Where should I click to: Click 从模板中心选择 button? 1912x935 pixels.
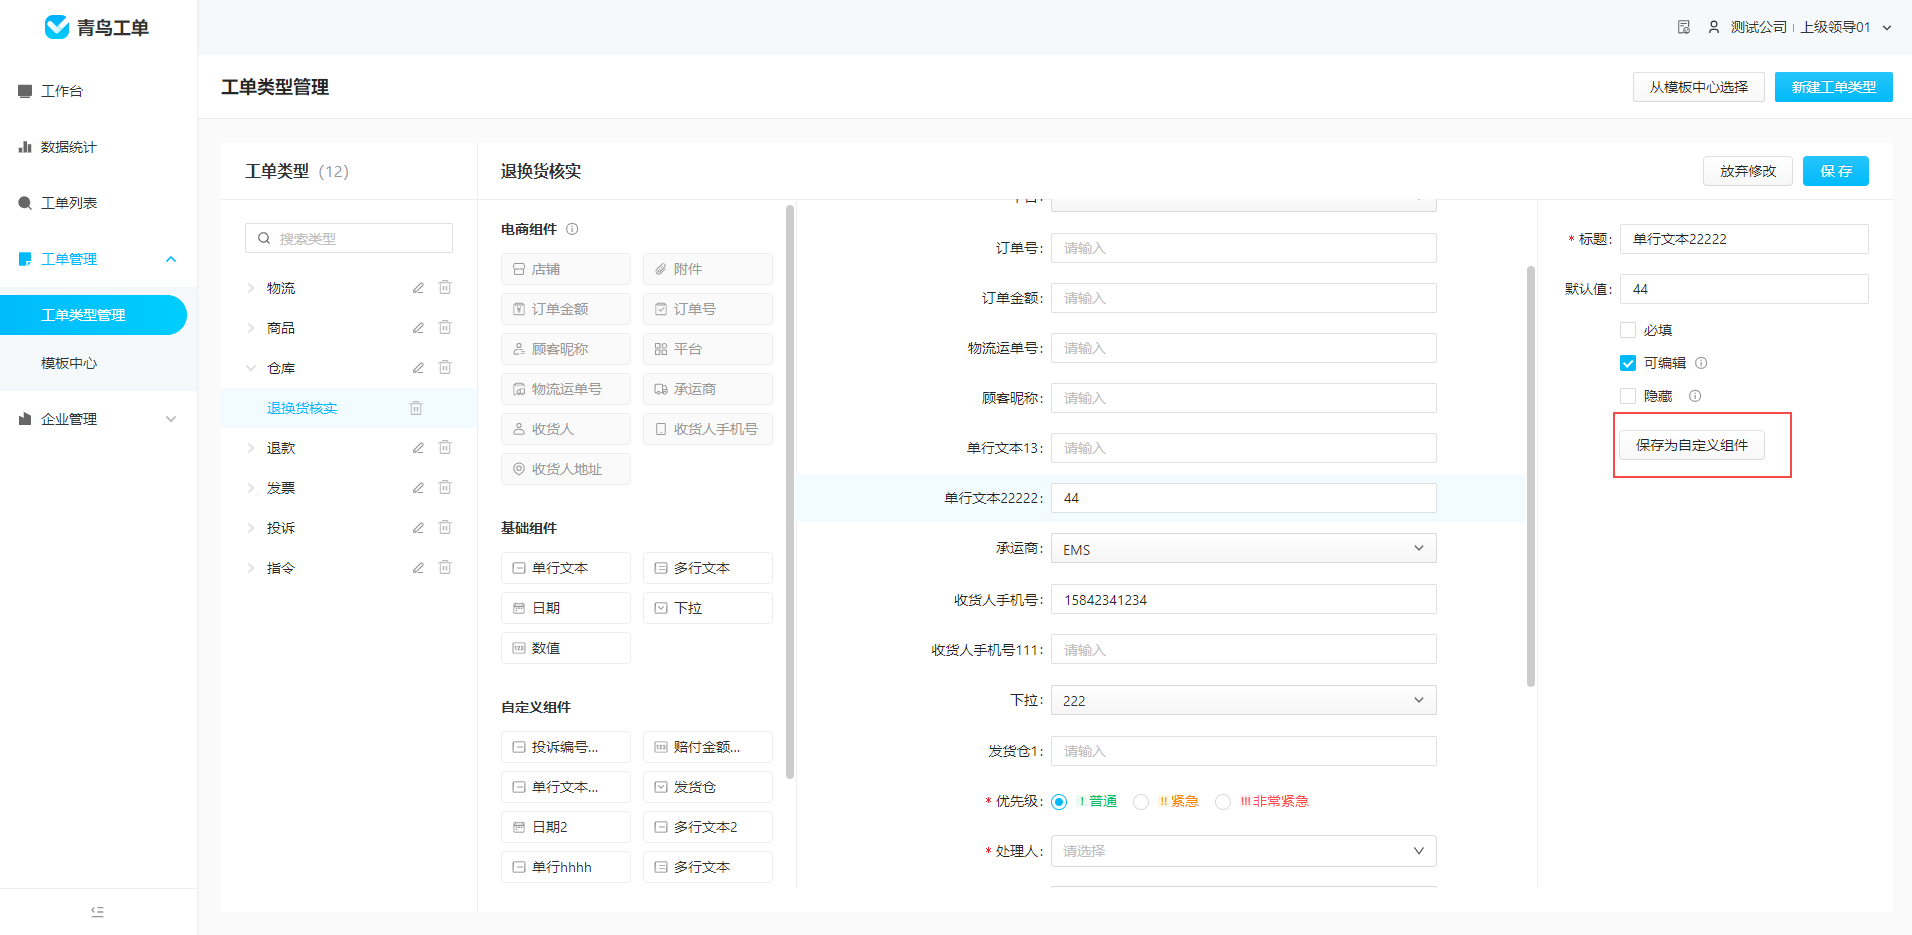[x=1699, y=87]
